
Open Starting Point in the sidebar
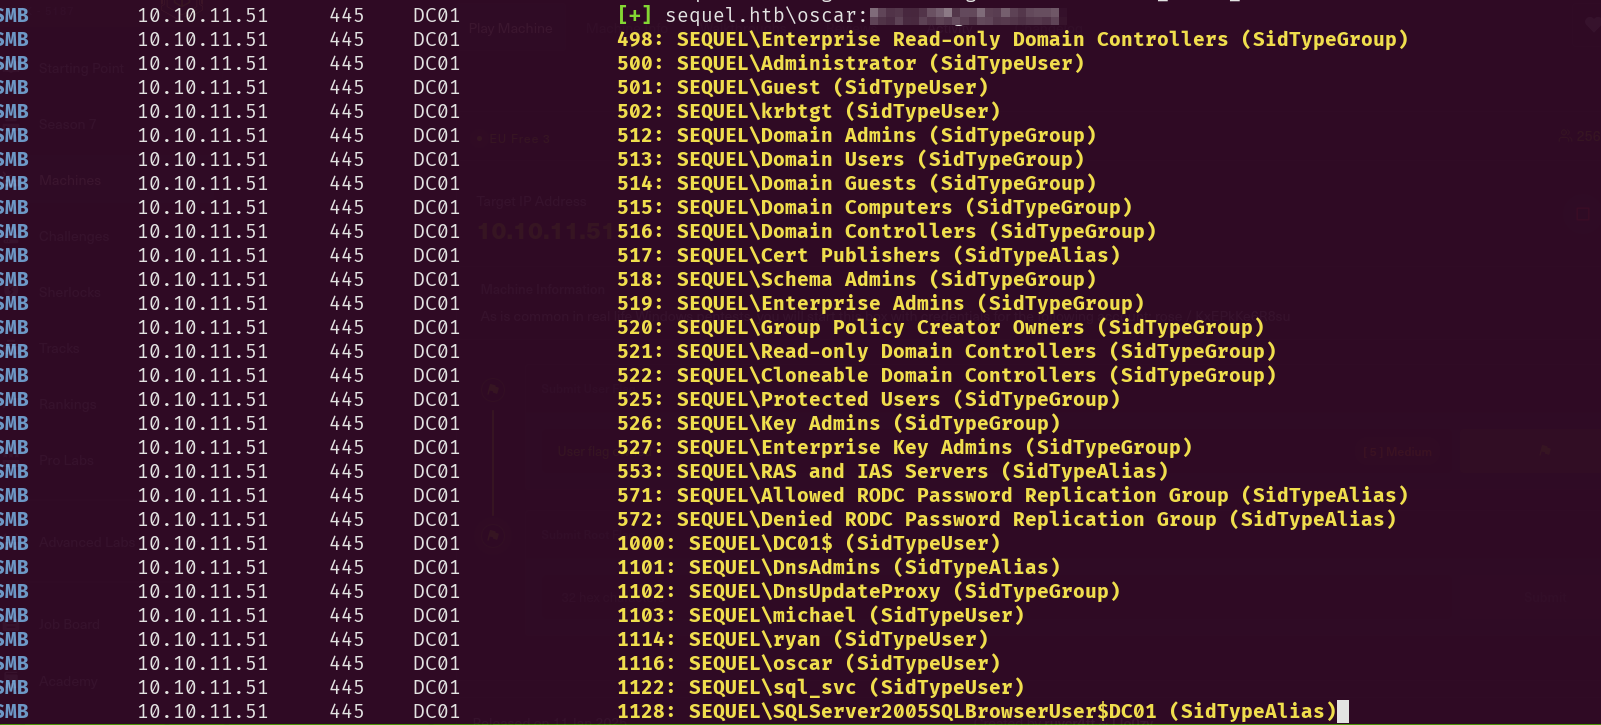(x=82, y=69)
